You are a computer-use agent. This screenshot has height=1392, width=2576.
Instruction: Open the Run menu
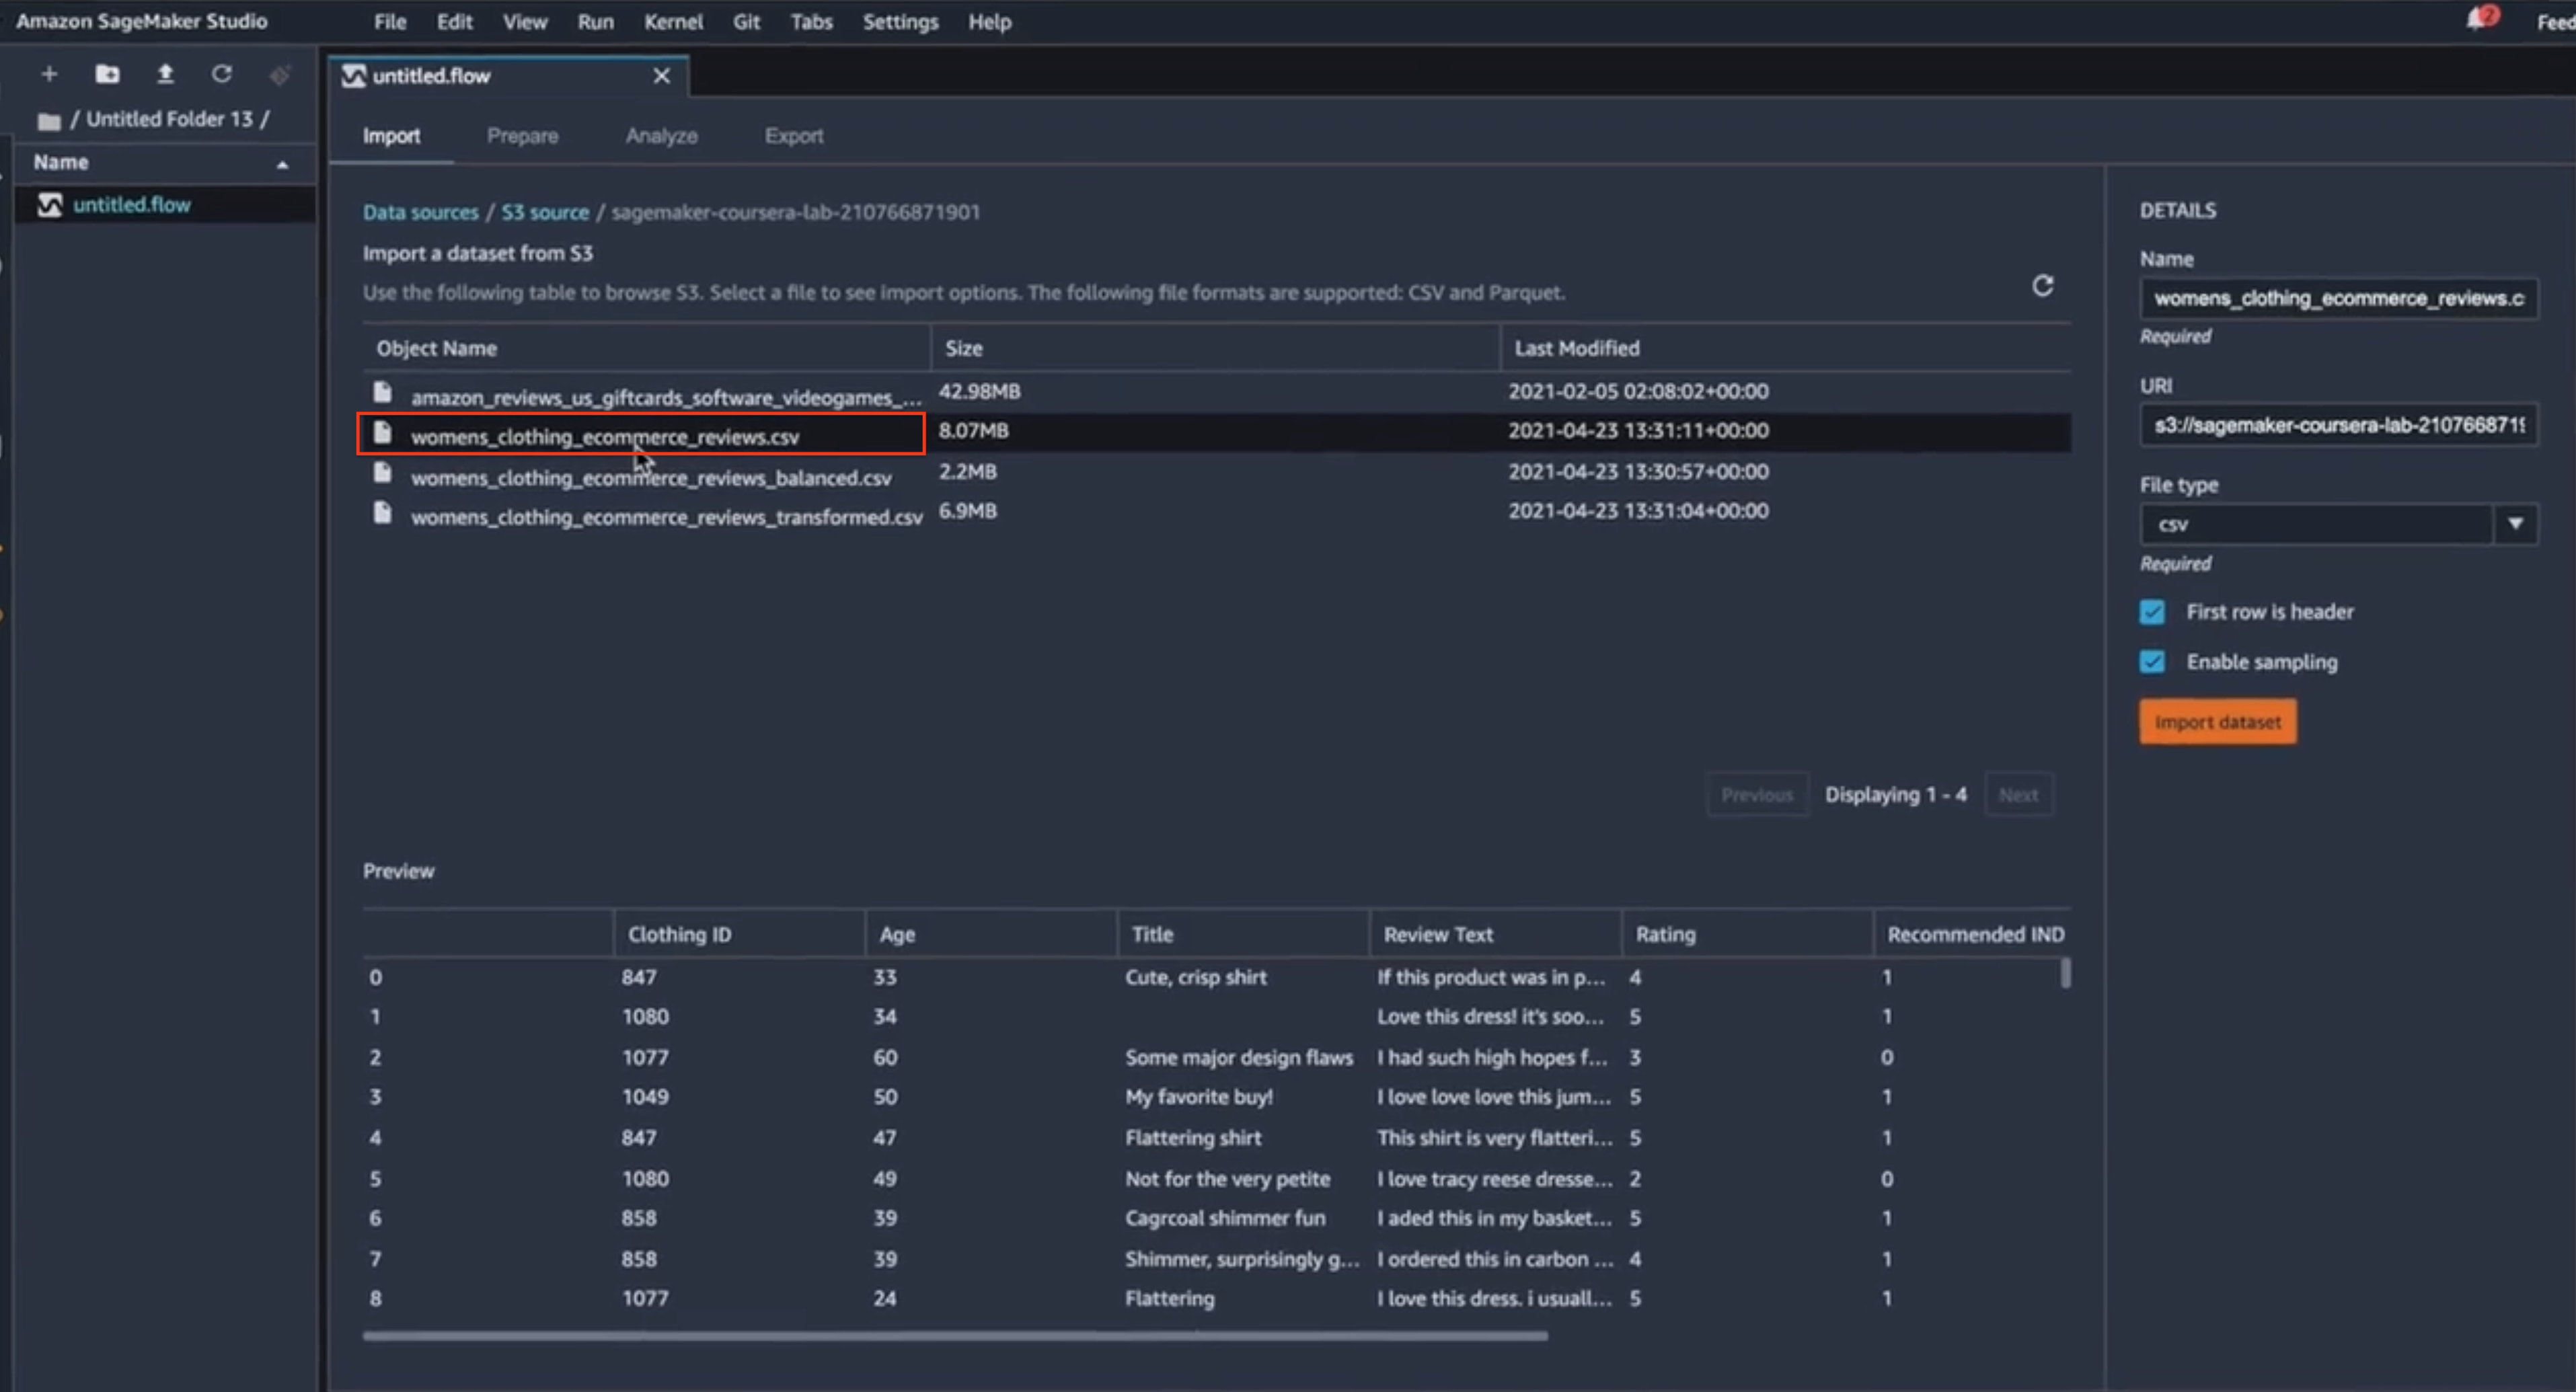595,22
